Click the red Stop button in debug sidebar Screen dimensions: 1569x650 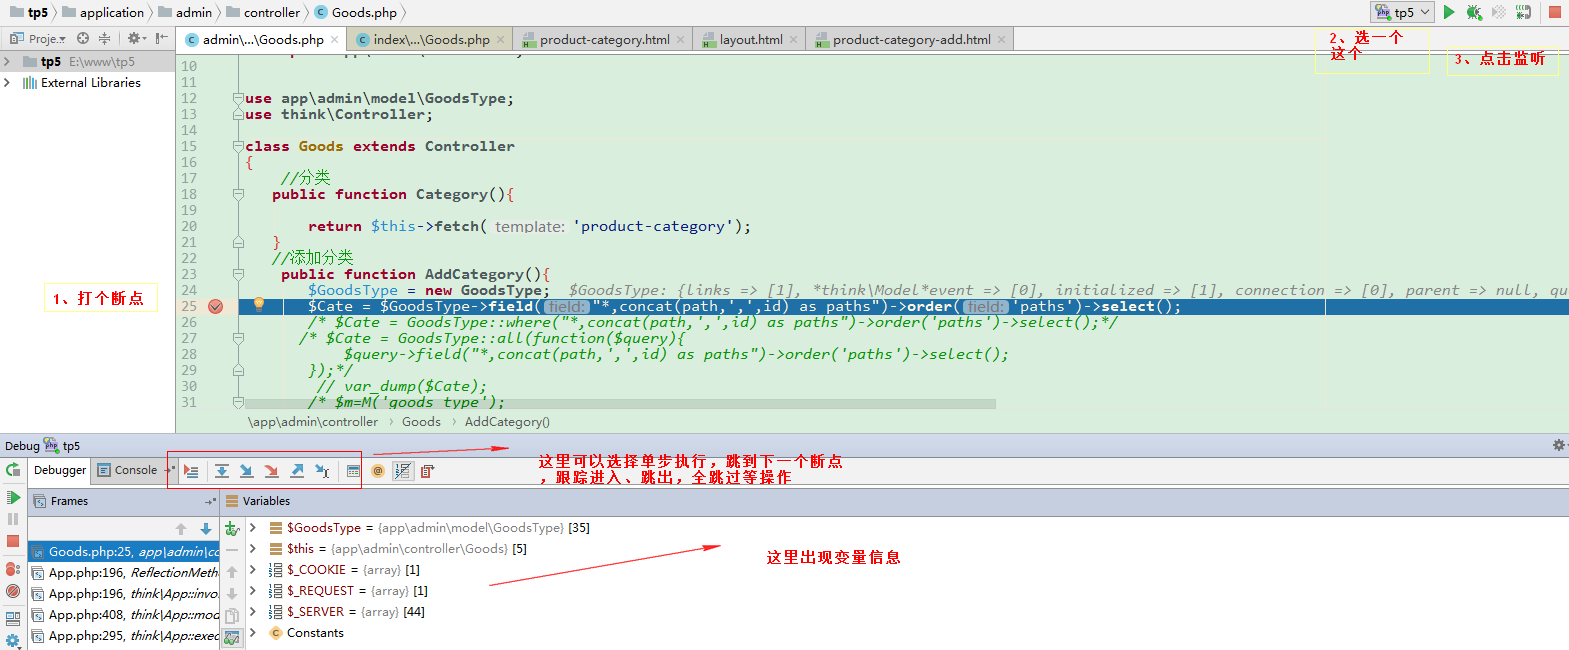[13, 541]
